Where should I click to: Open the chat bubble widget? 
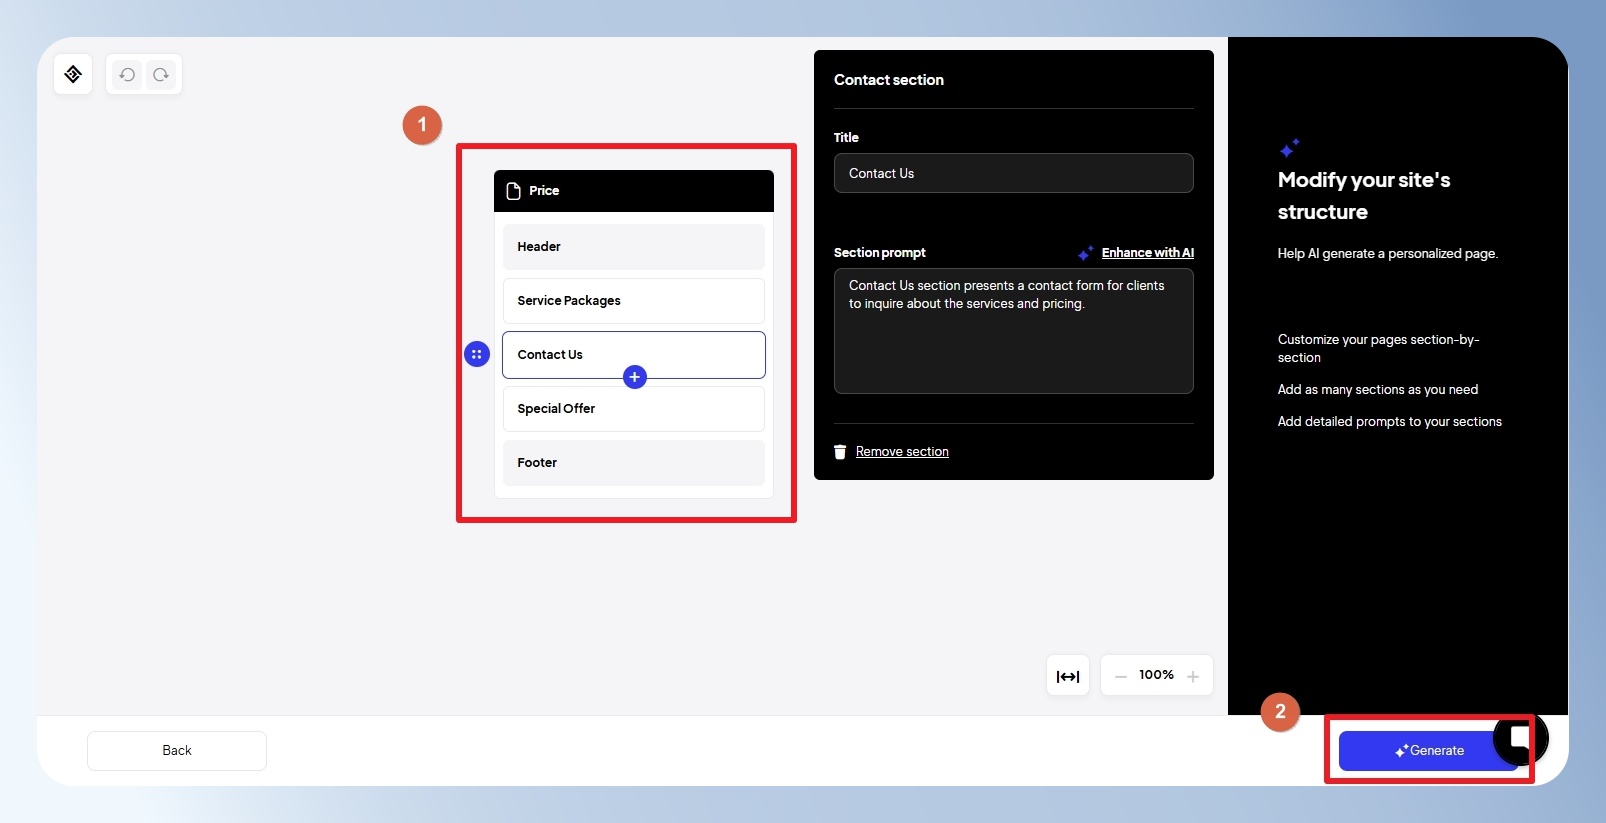pyautogui.click(x=1520, y=739)
